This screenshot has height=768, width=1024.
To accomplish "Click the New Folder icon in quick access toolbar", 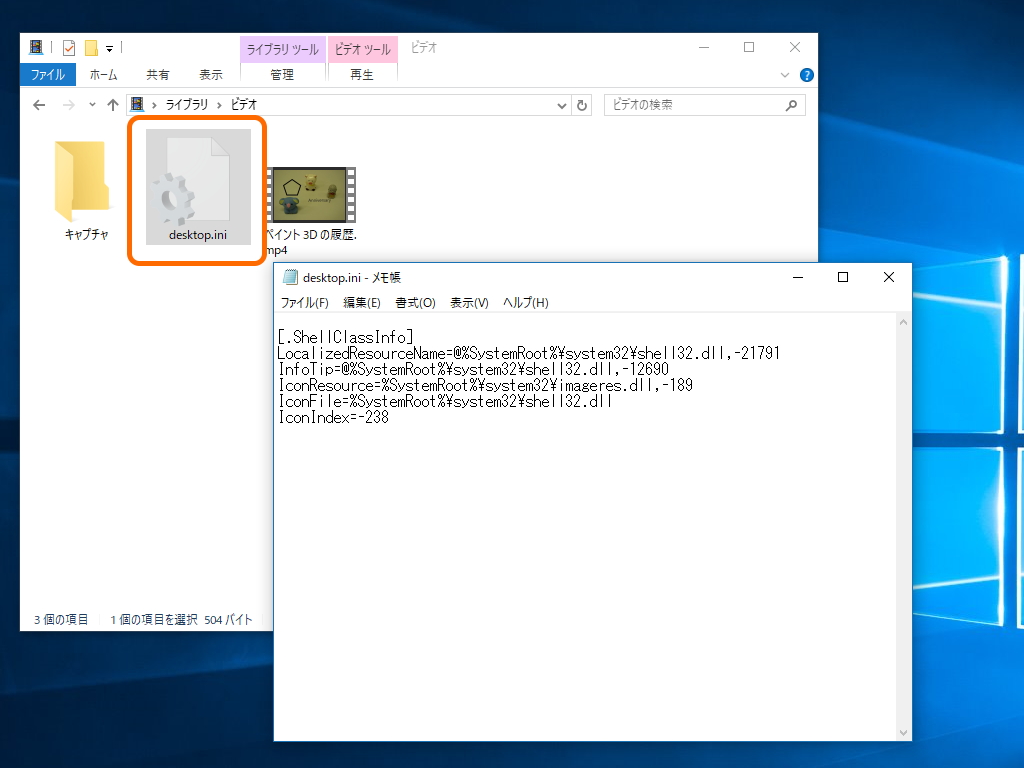I will [91, 48].
